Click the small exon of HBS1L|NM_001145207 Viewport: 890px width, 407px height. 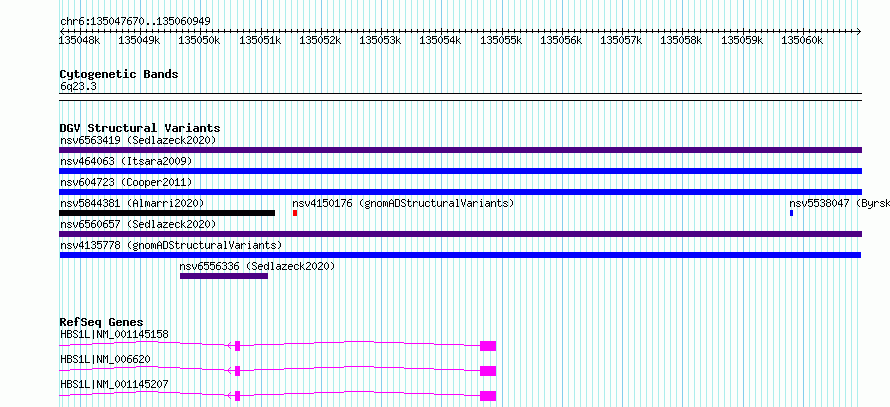pyautogui.click(x=237, y=396)
